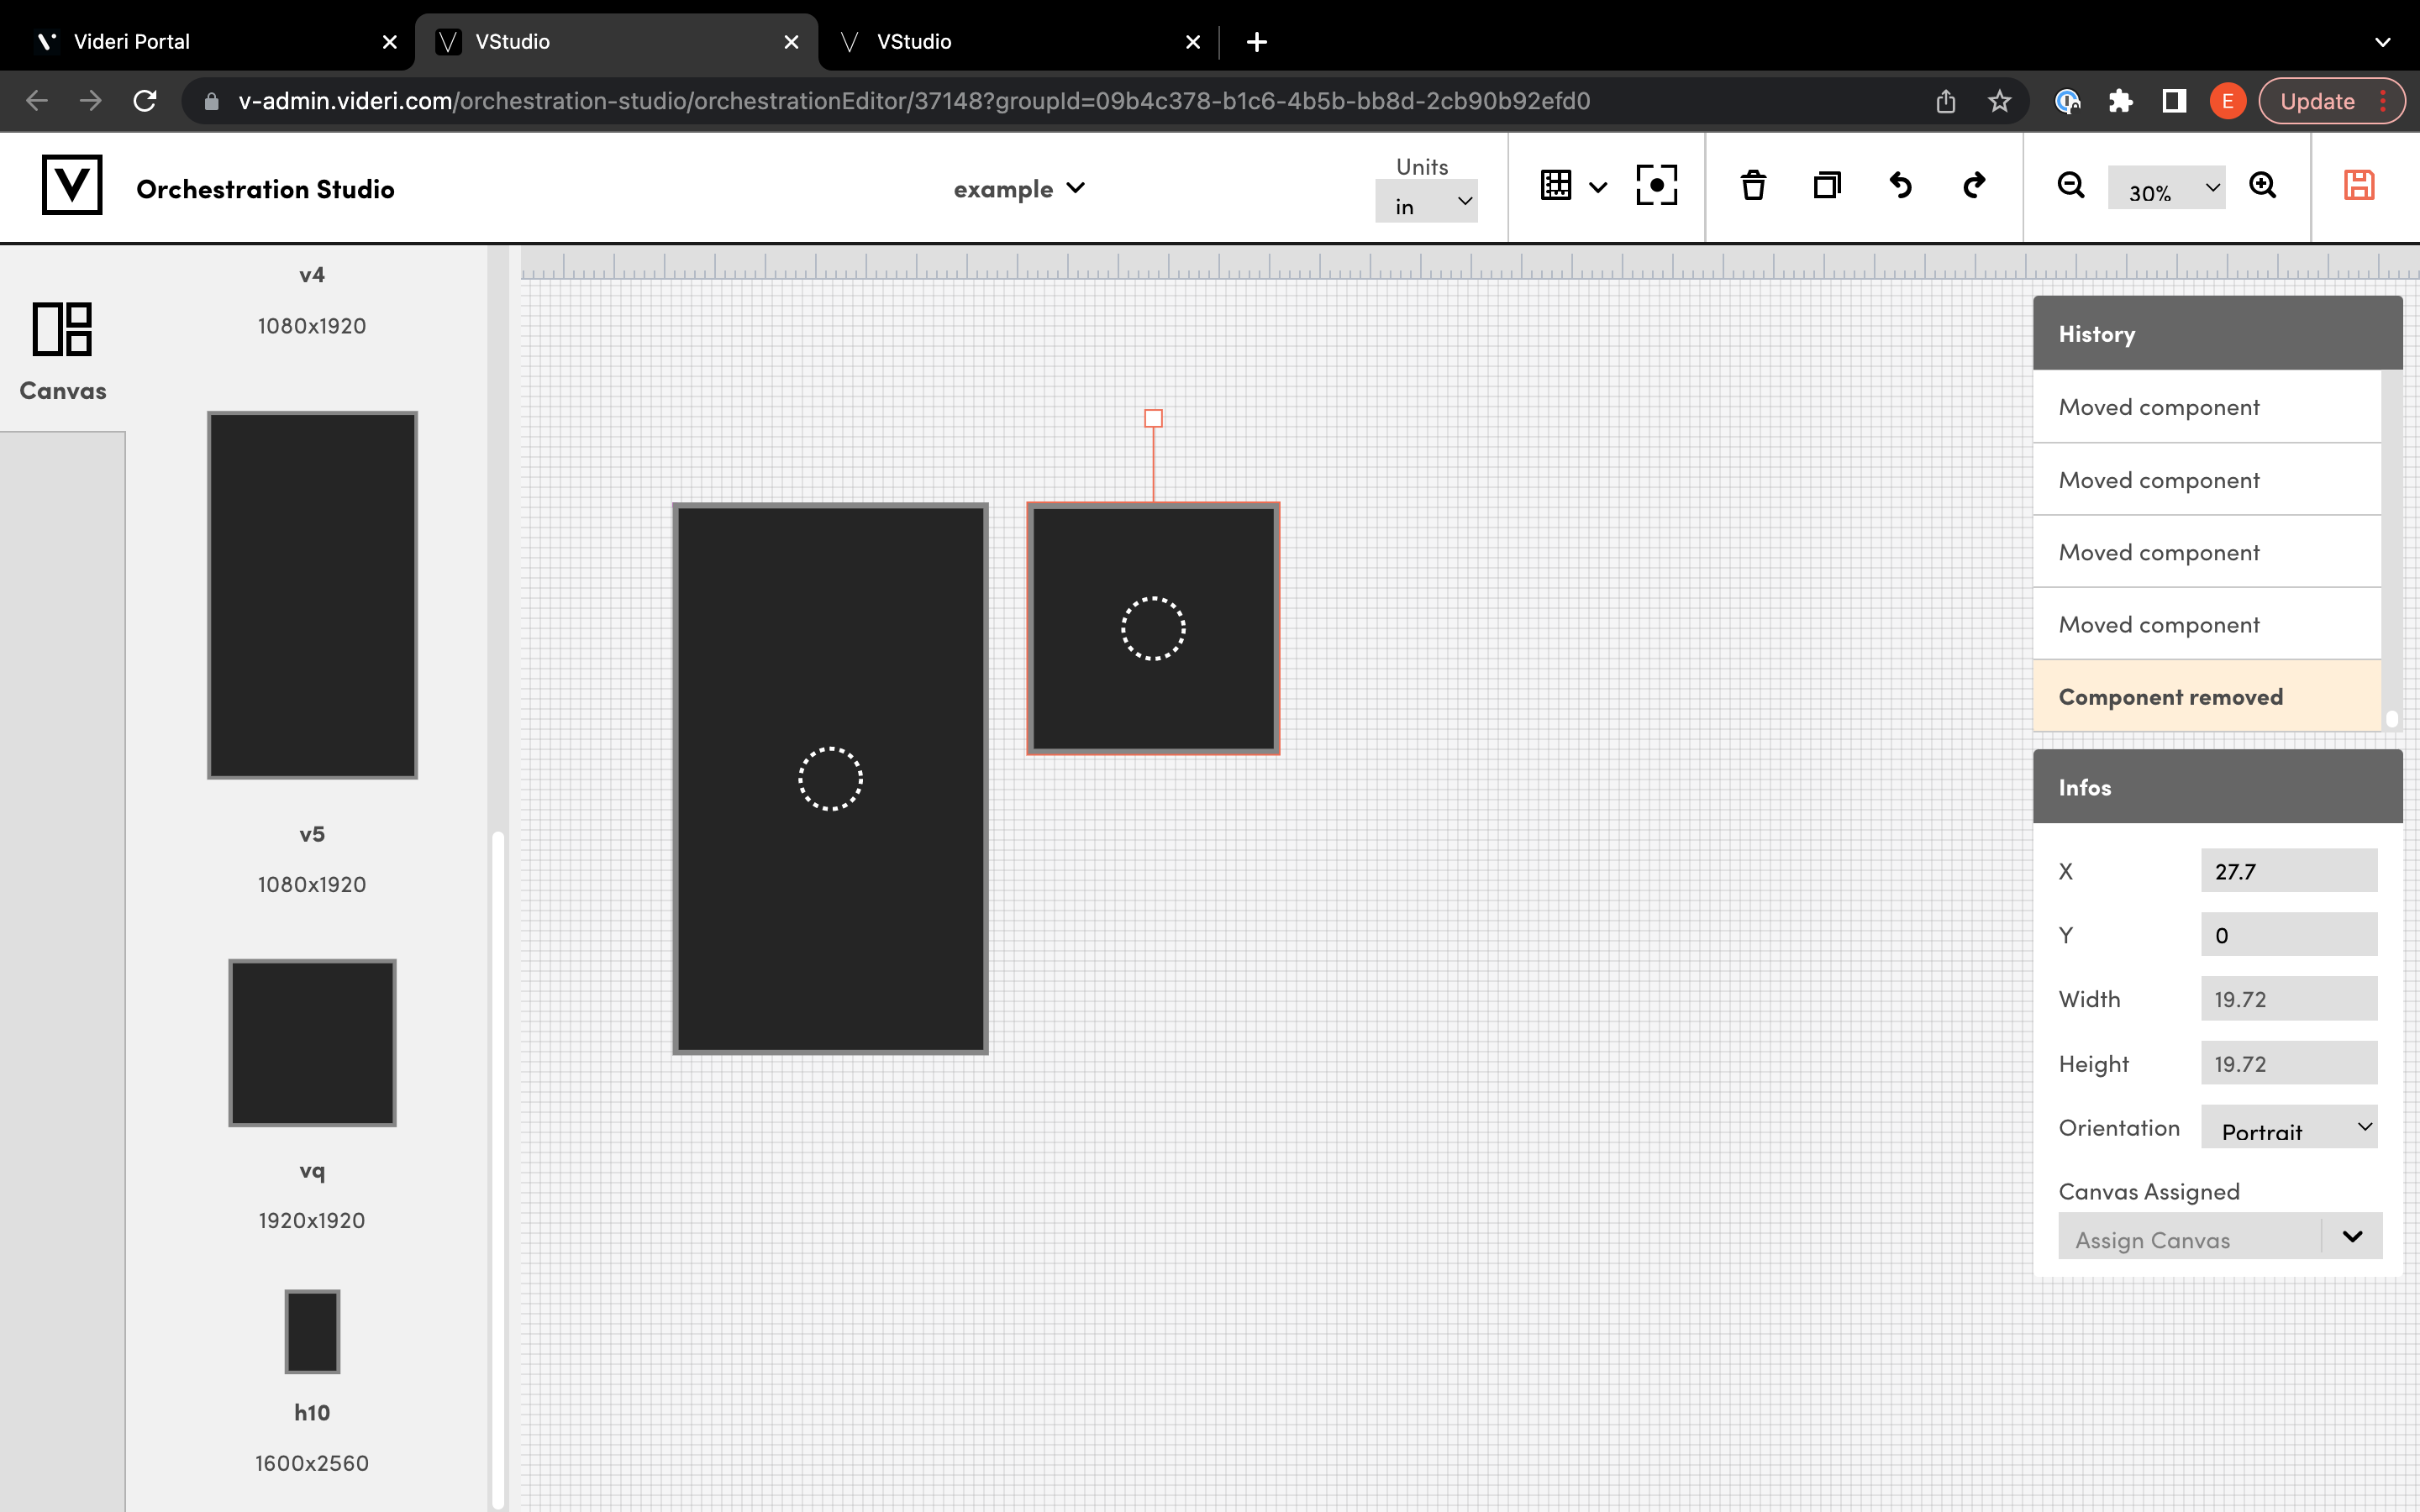Click the X position field

pos(2288,871)
